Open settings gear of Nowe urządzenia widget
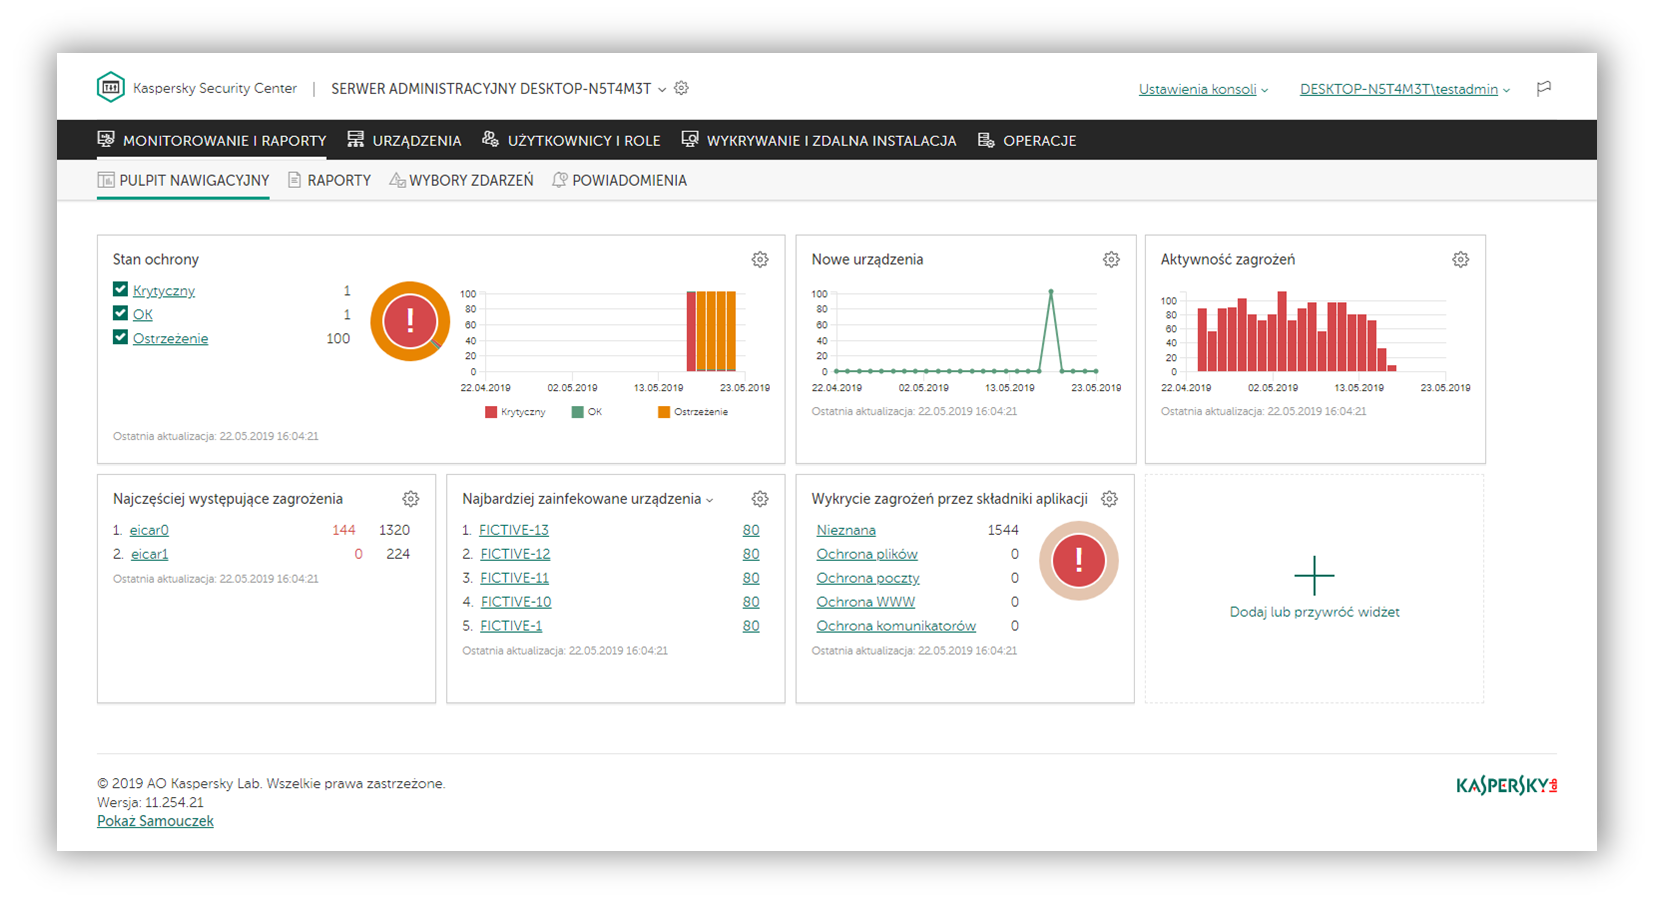 [1111, 259]
